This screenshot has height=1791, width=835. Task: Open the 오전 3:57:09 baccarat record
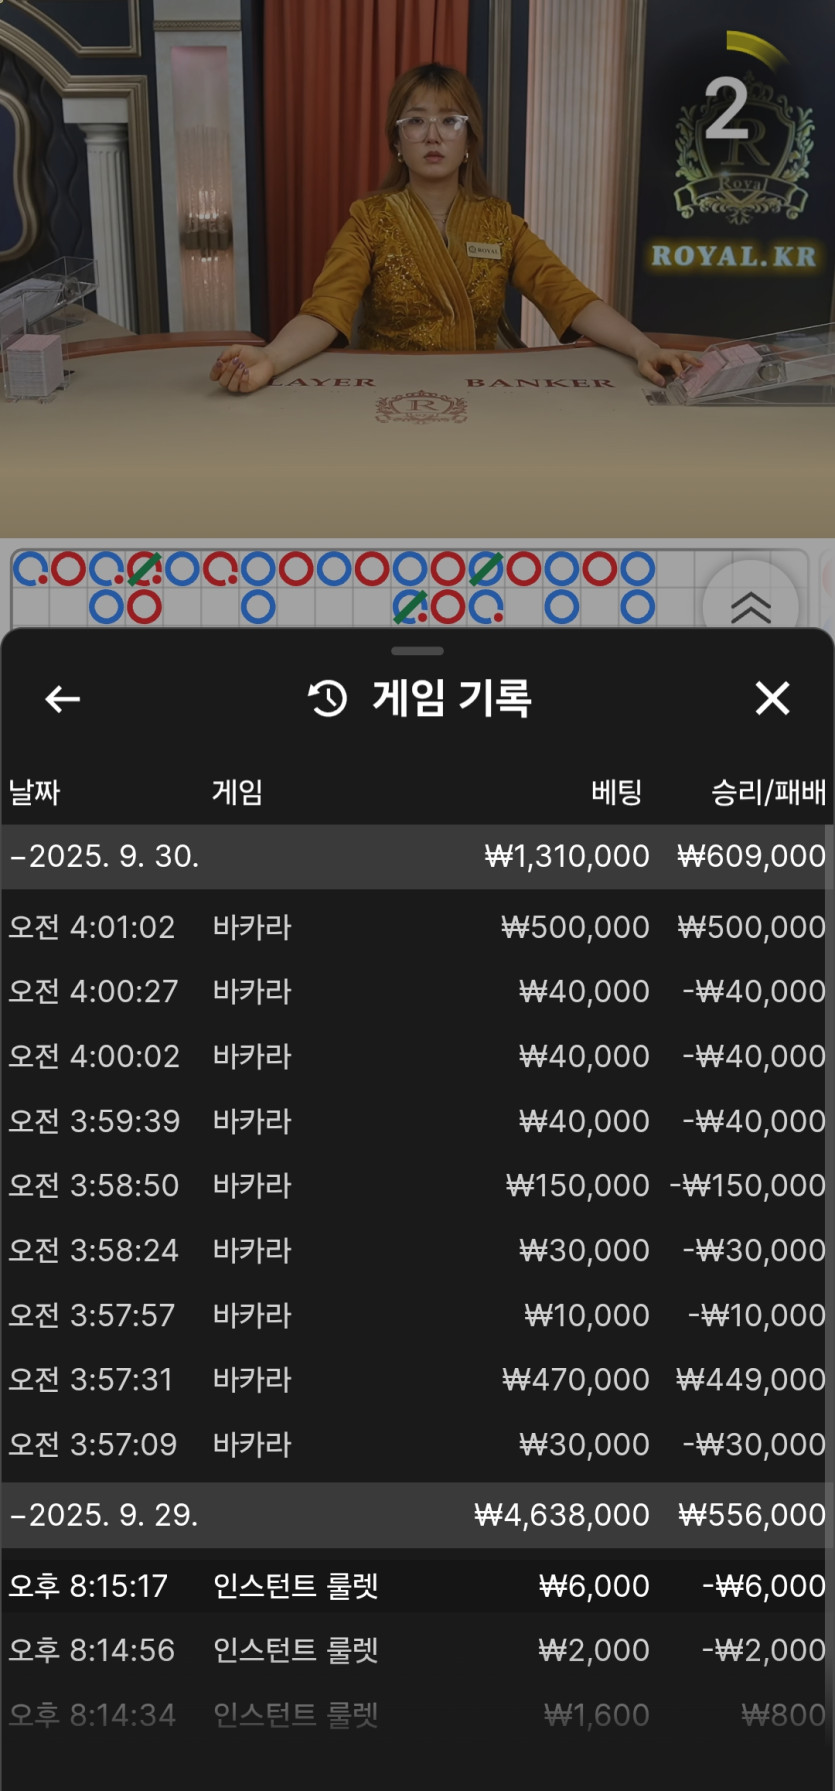click(417, 1444)
